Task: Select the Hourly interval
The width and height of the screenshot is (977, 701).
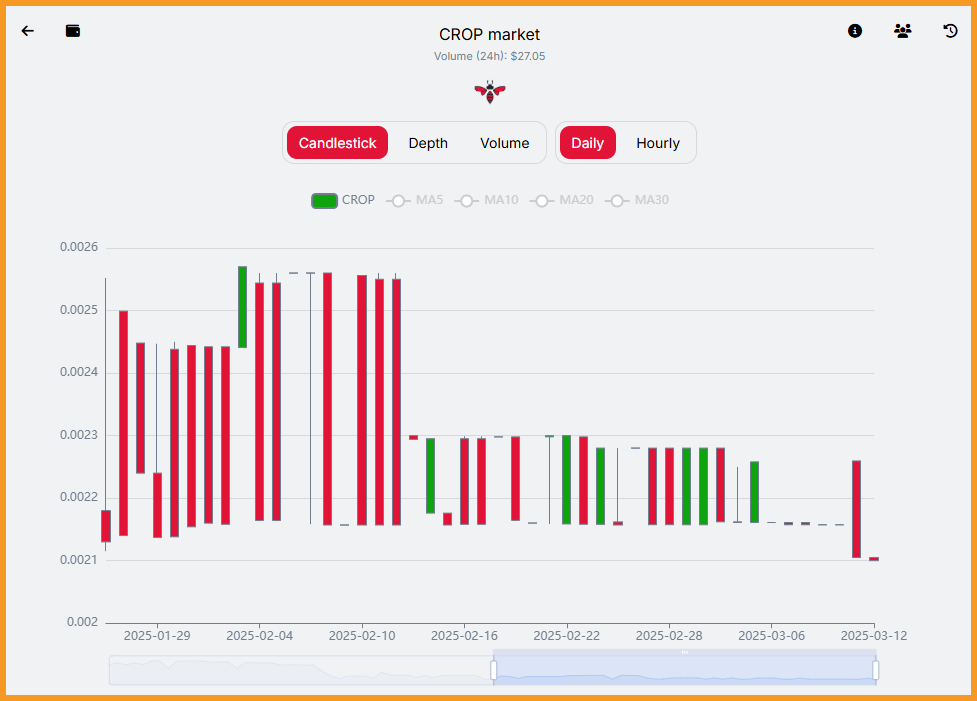Action: (x=658, y=143)
